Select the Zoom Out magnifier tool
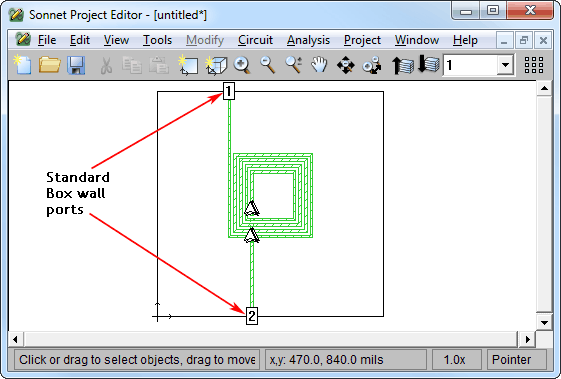Image resolution: width=561 pixels, height=379 pixels. coord(268,65)
